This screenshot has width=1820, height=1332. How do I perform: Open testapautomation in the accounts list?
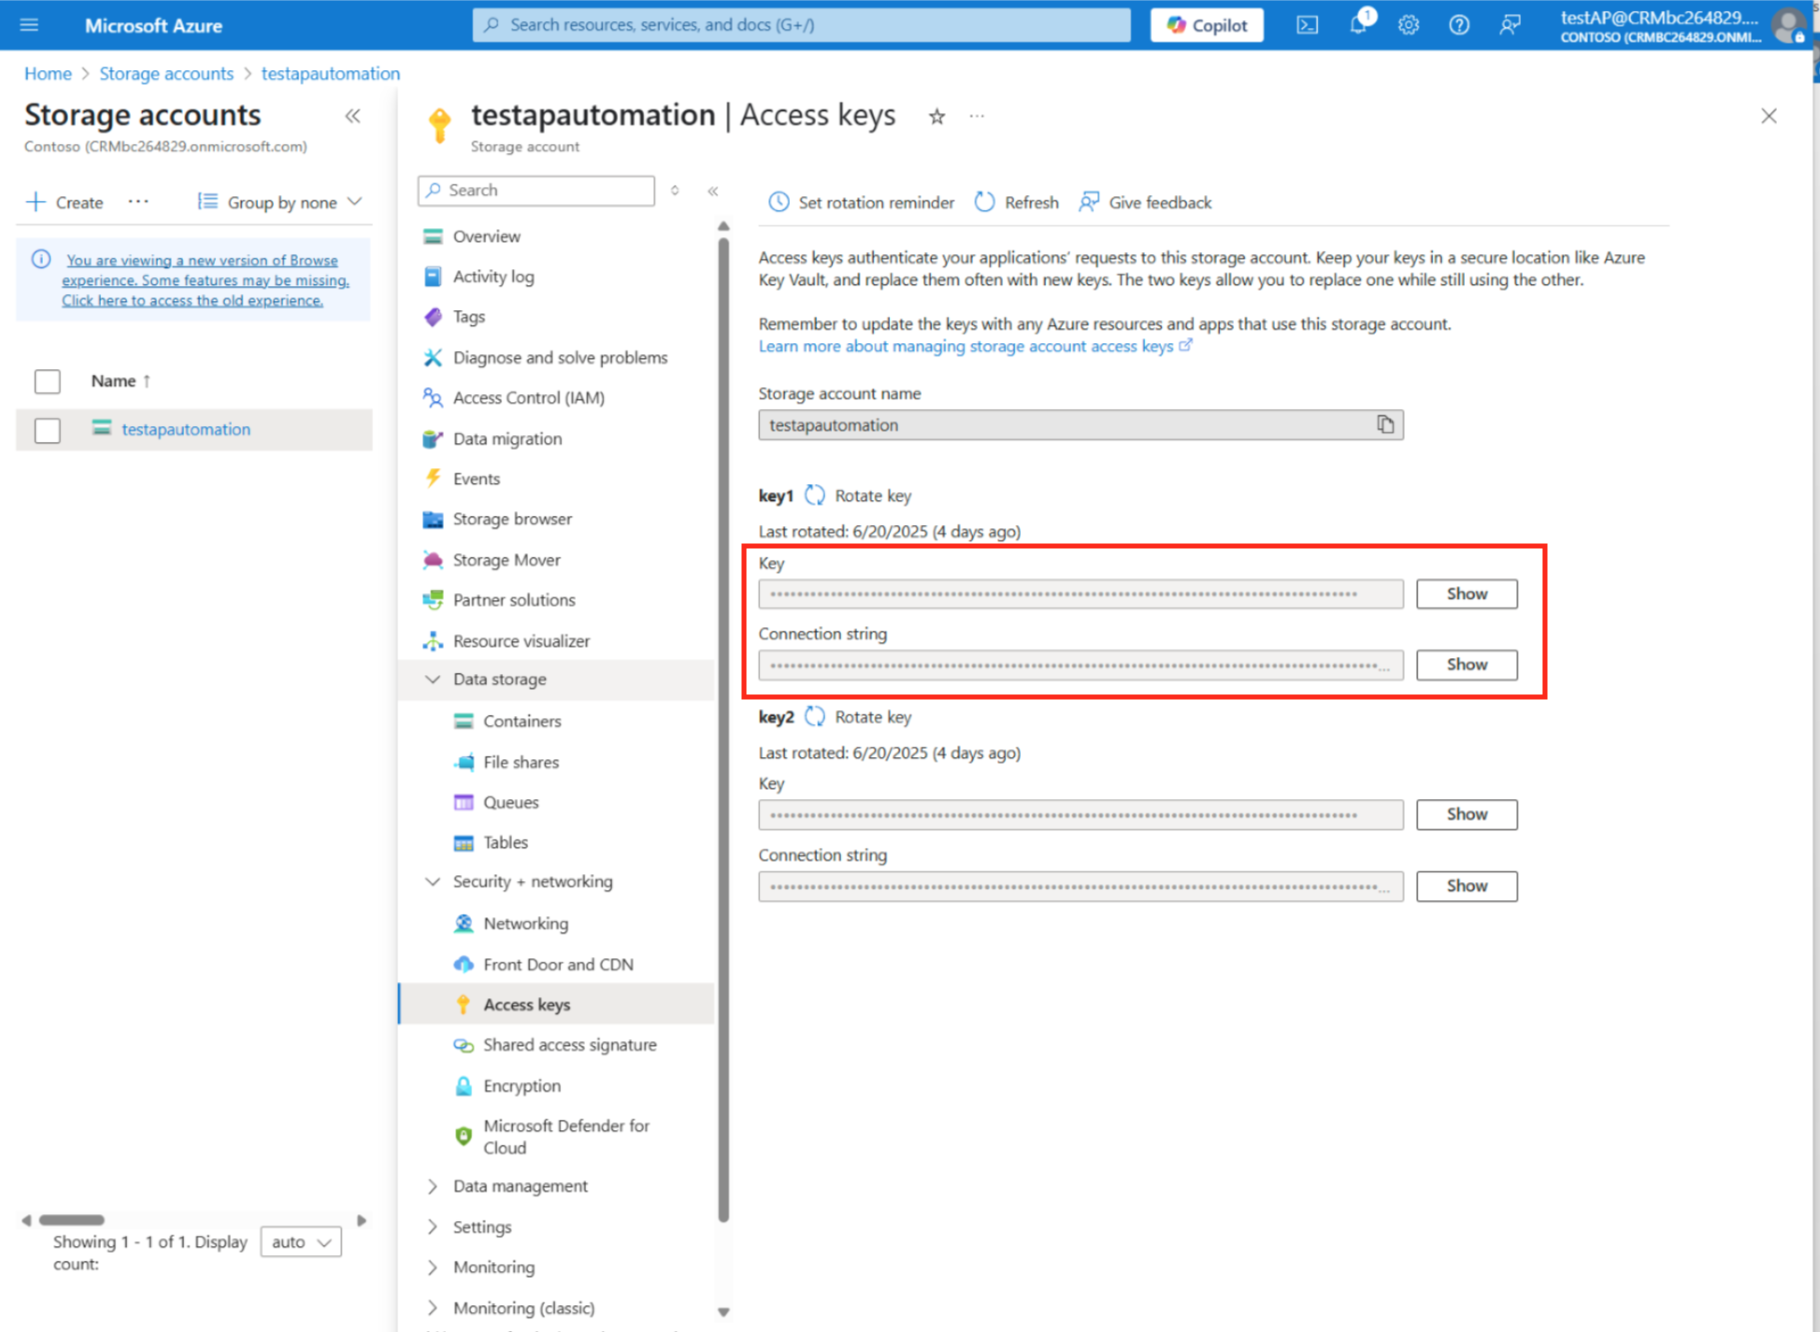tap(186, 430)
